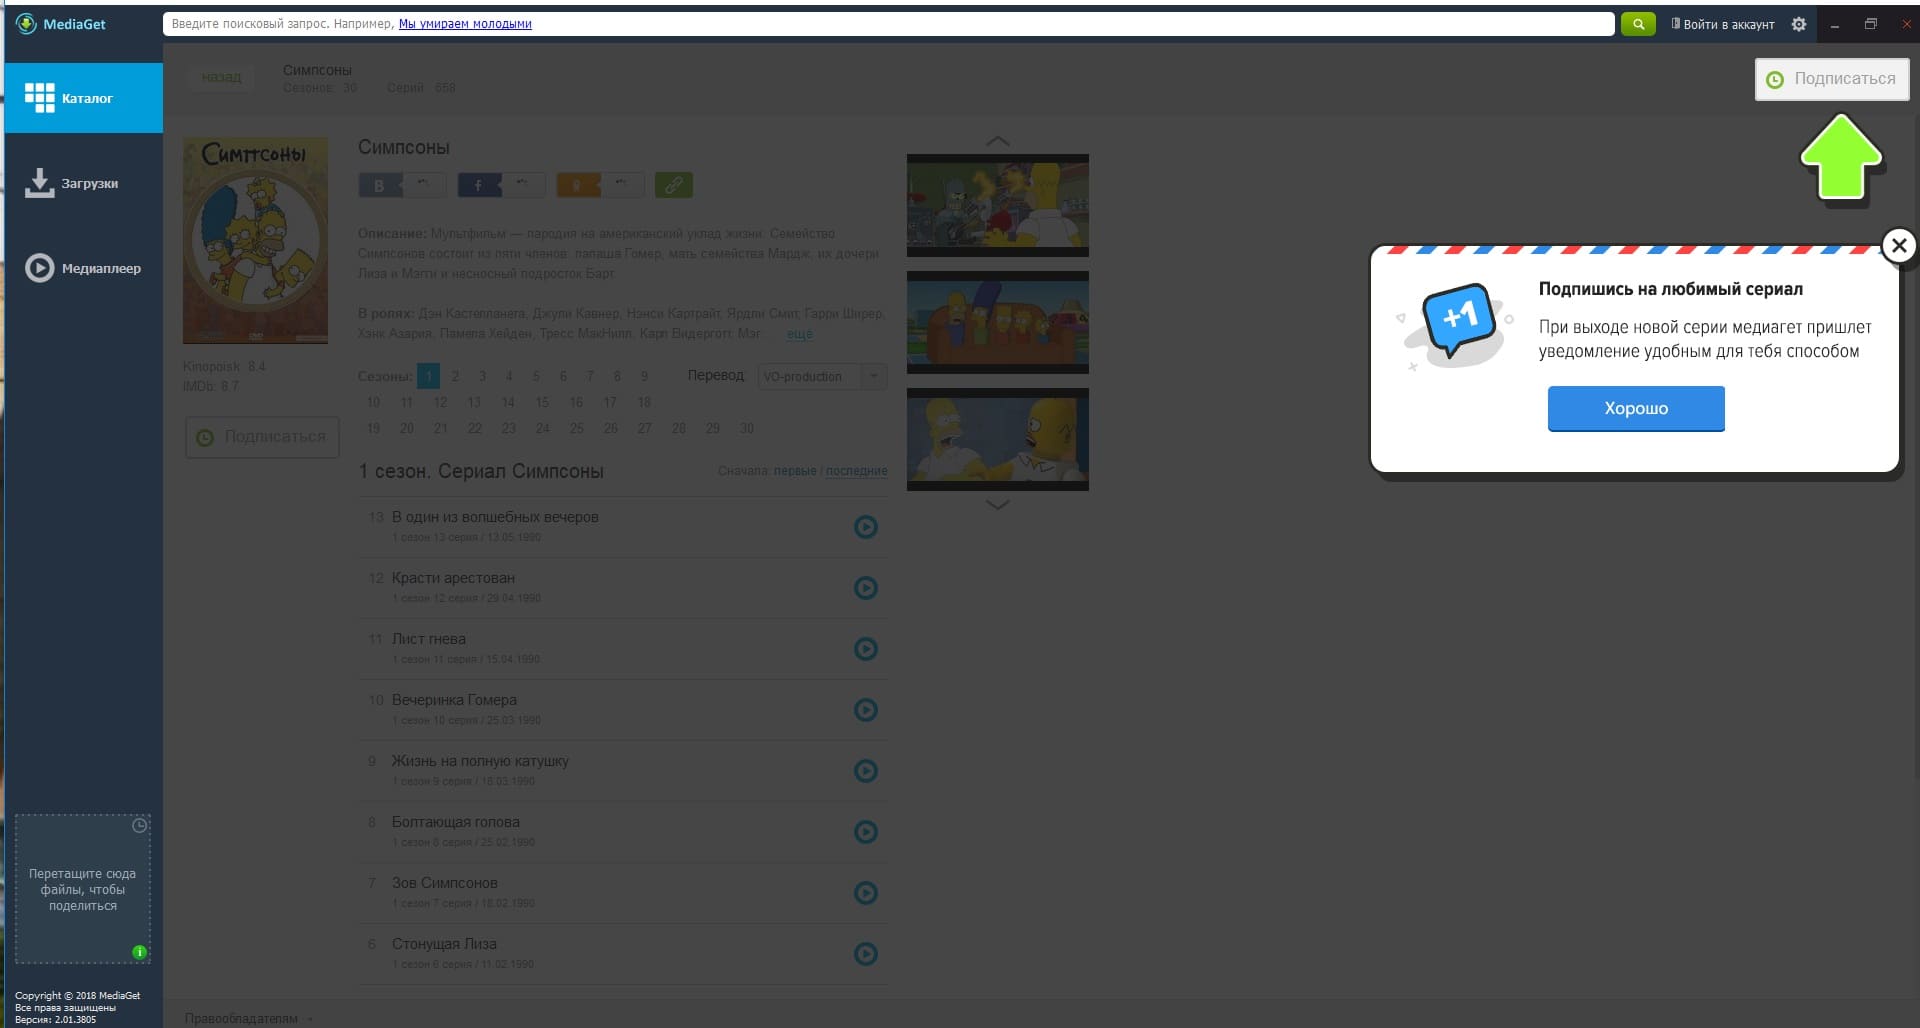Click the Перетащите сюда файлы drop zone
1920x1028 pixels.
pos(83,889)
